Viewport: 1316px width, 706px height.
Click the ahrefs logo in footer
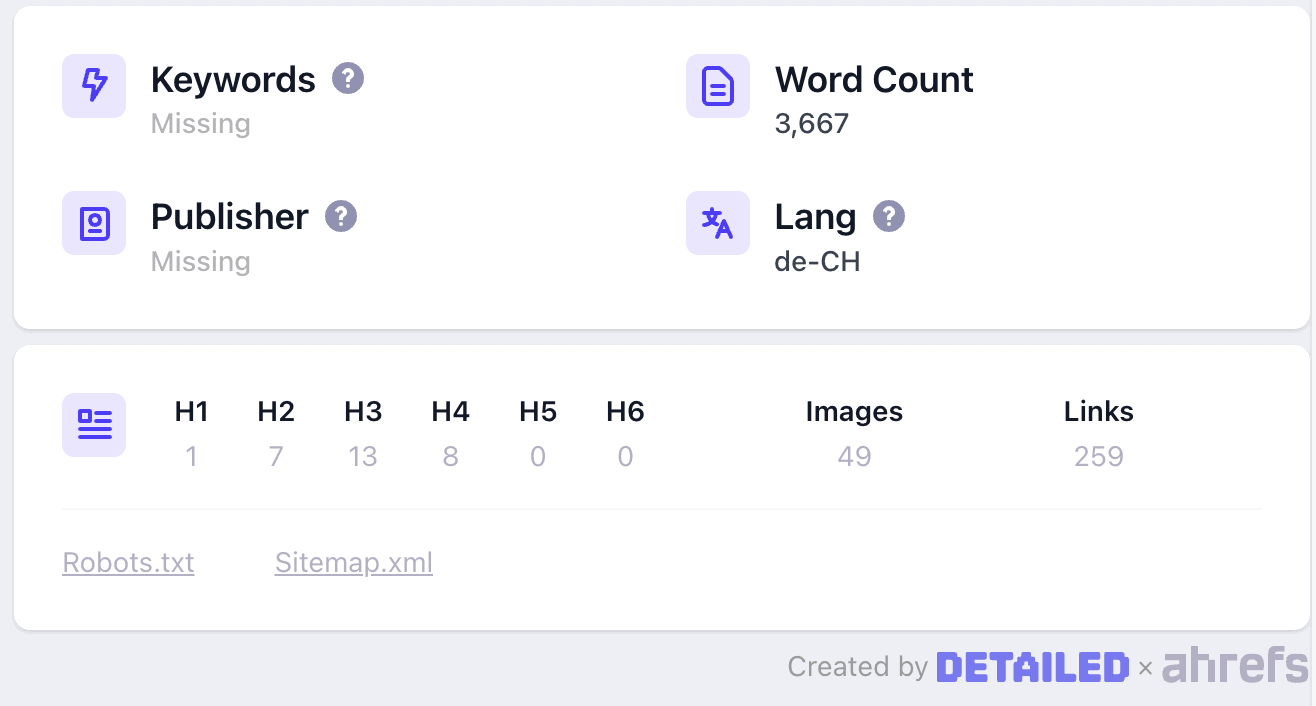tap(1235, 666)
